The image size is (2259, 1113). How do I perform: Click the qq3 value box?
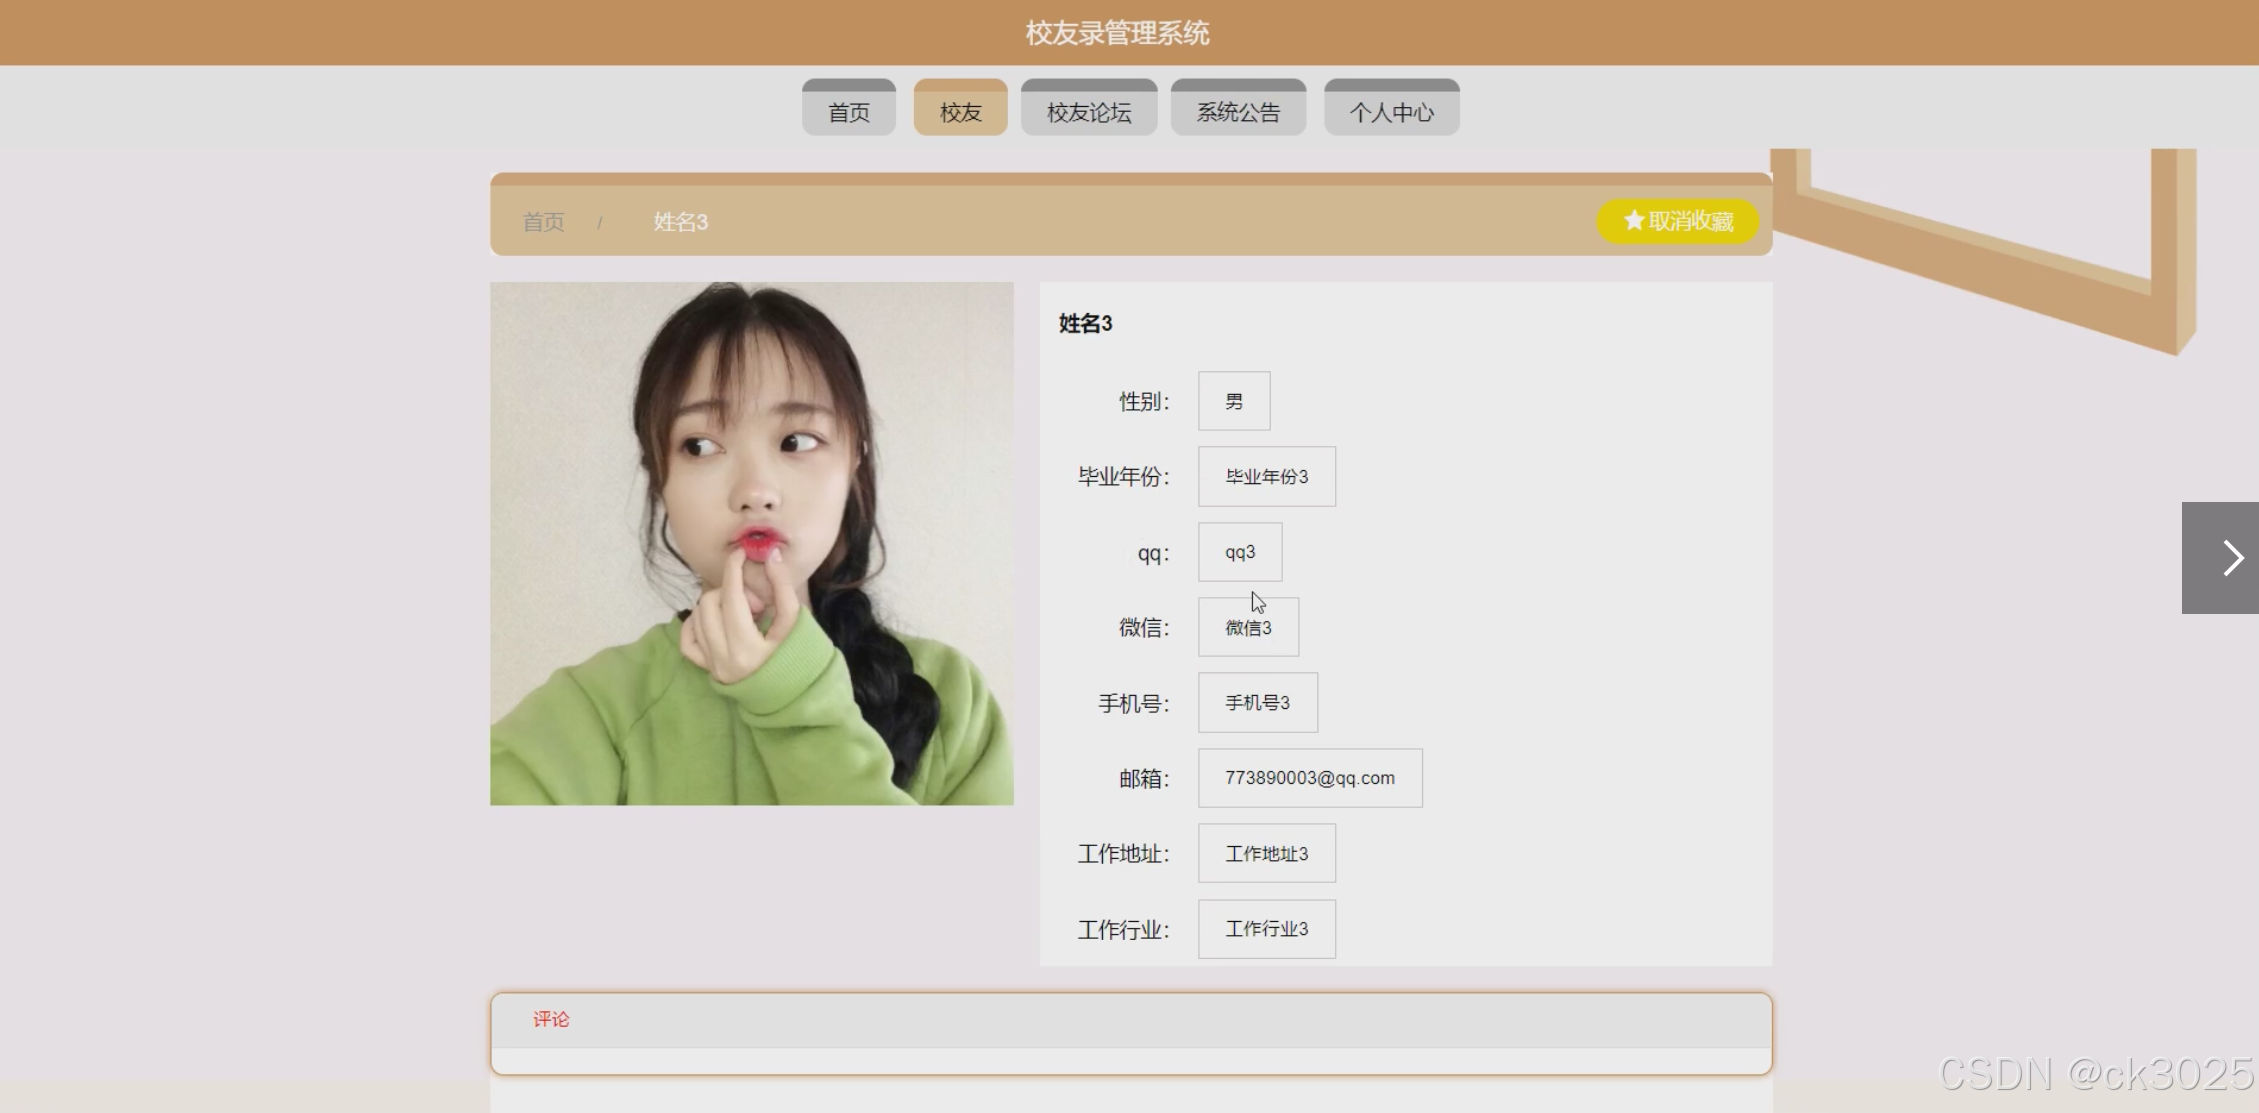1240,552
